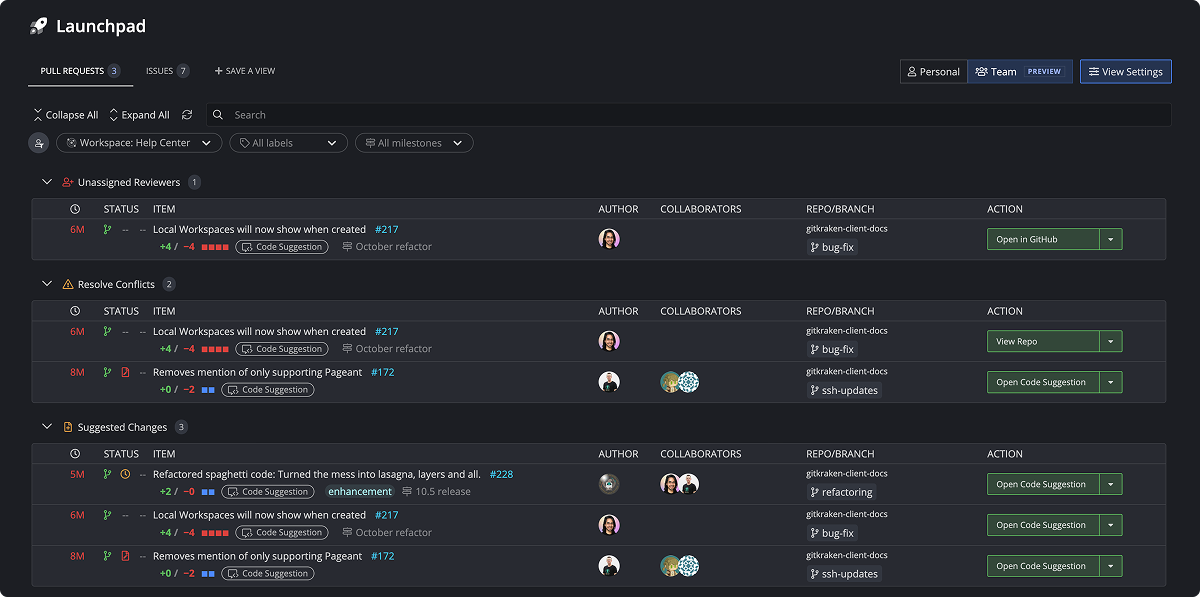1200x597 pixels.
Task: Open the All labels filter dropdown
Action: (288, 143)
